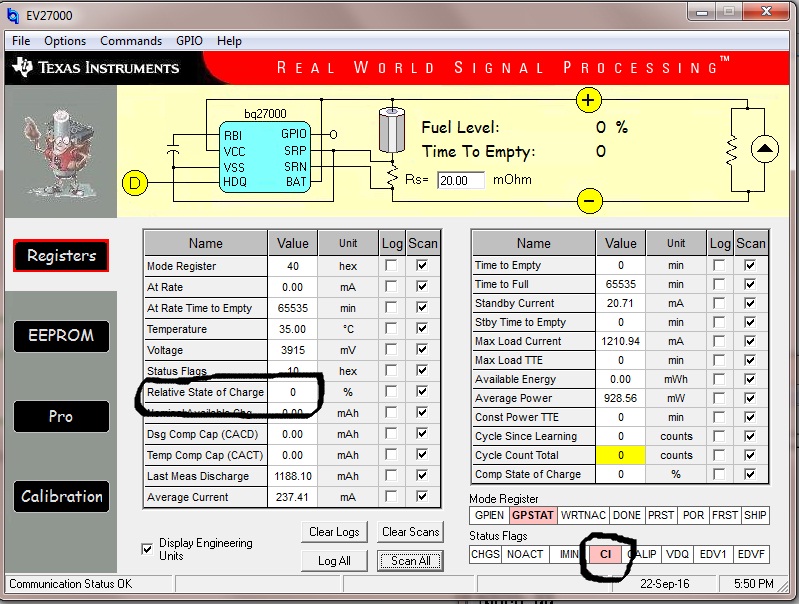Click the battery cell cylinder icon

[392, 130]
